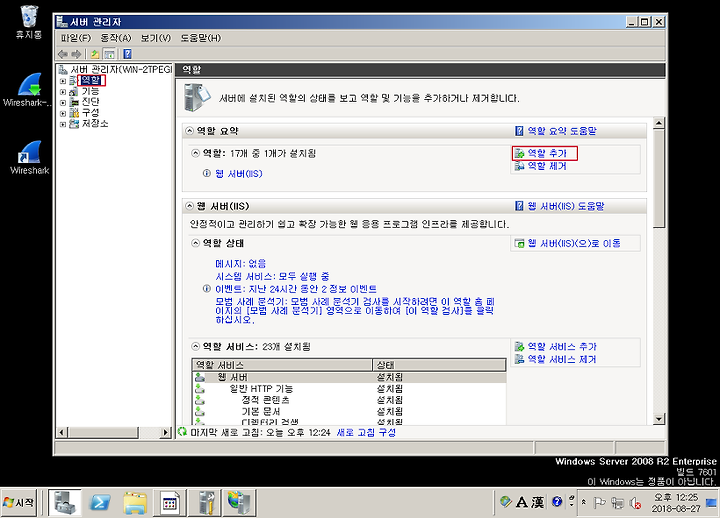Expand the 기능 tree node
Image resolution: width=720 pixels, height=518 pixels.
(x=63, y=92)
